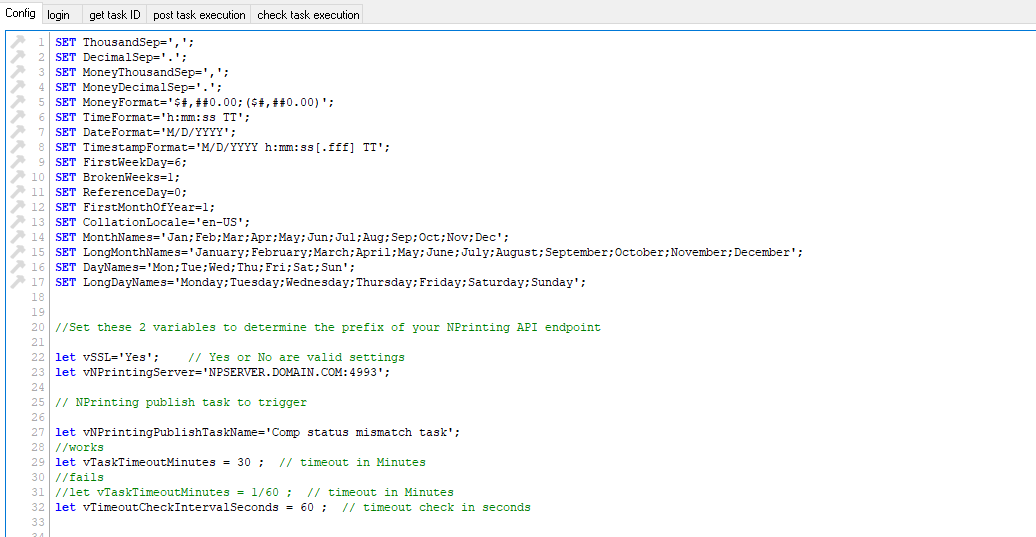Image resolution: width=1036 pixels, height=537 pixels.
Task: Click the 'NPrinting publish task to trigger' comment
Action: pos(190,402)
